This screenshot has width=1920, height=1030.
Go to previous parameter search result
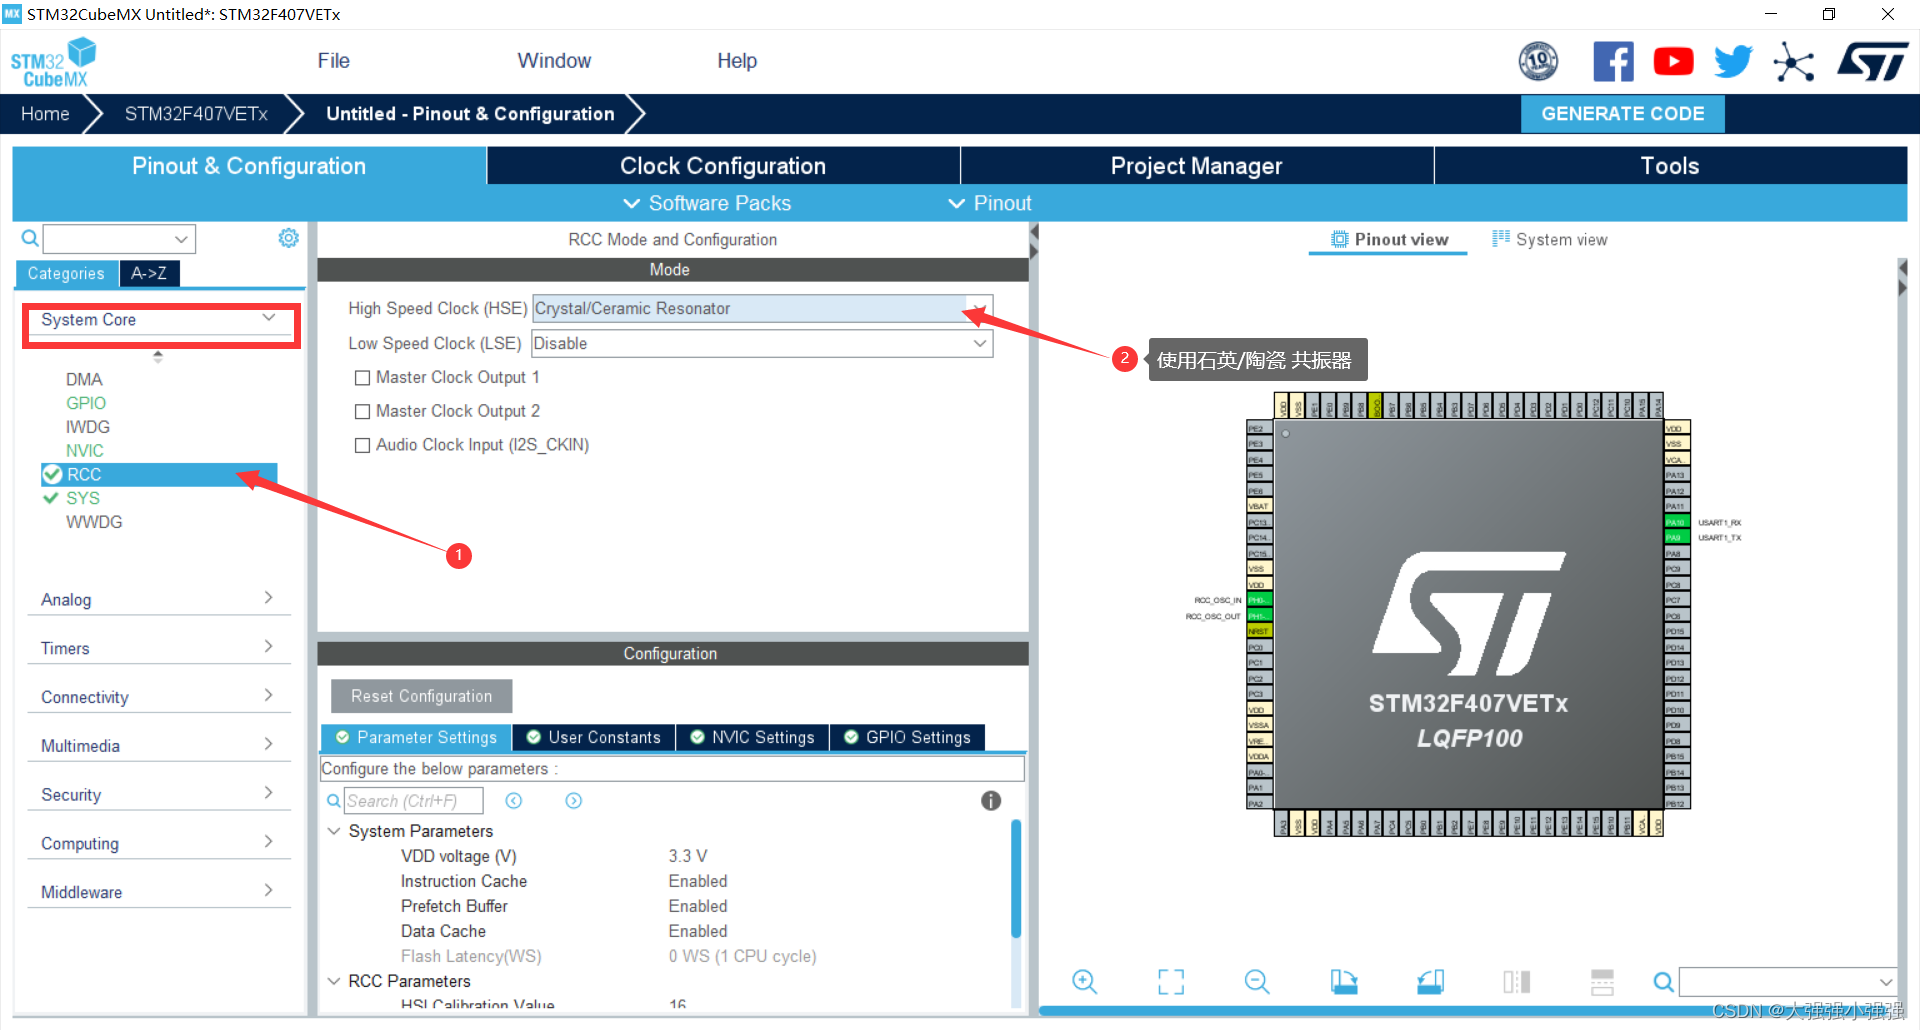[514, 801]
